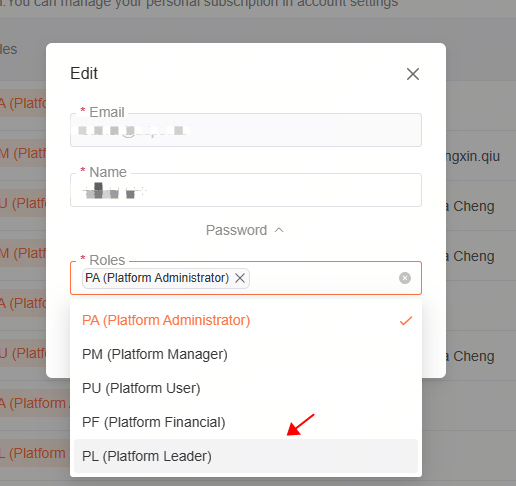Focus the Email input field
Screen dimensions: 516x486
click(246, 130)
